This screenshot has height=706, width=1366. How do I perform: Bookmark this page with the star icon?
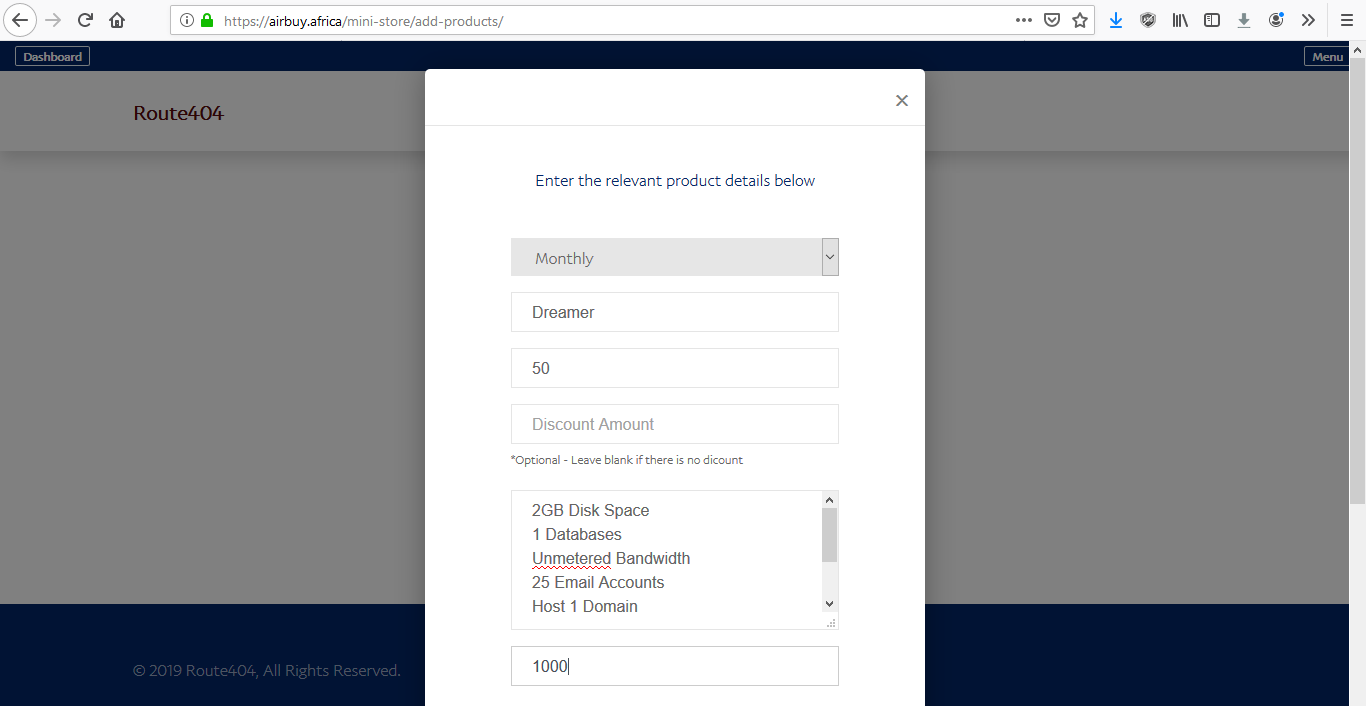click(x=1080, y=20)
